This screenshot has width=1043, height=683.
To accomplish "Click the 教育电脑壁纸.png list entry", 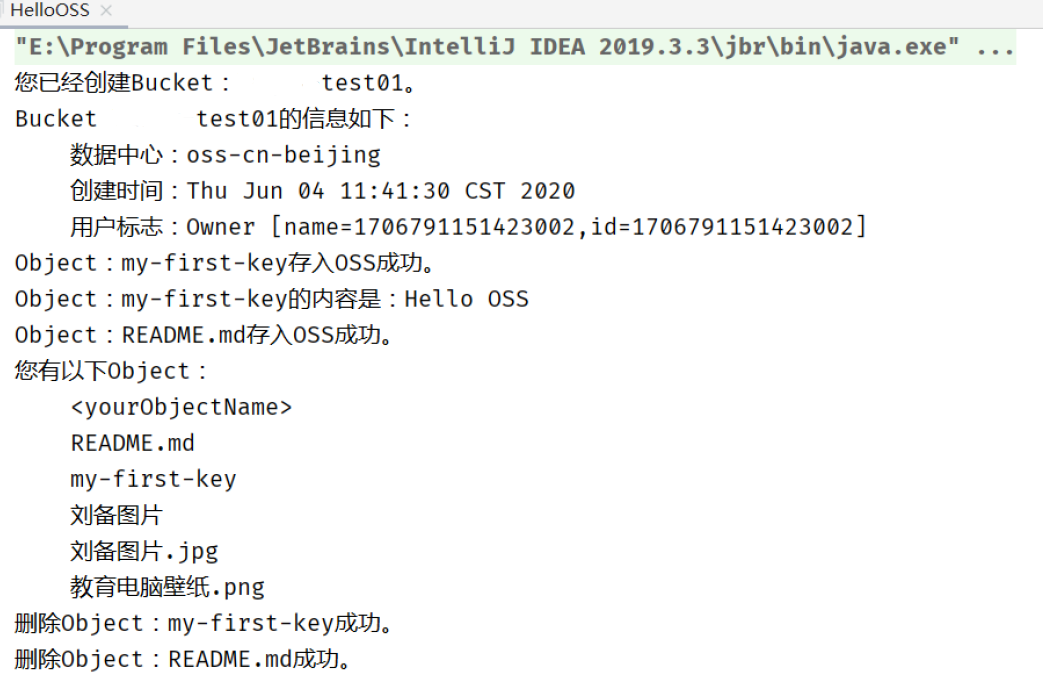I will coord(167,587).
